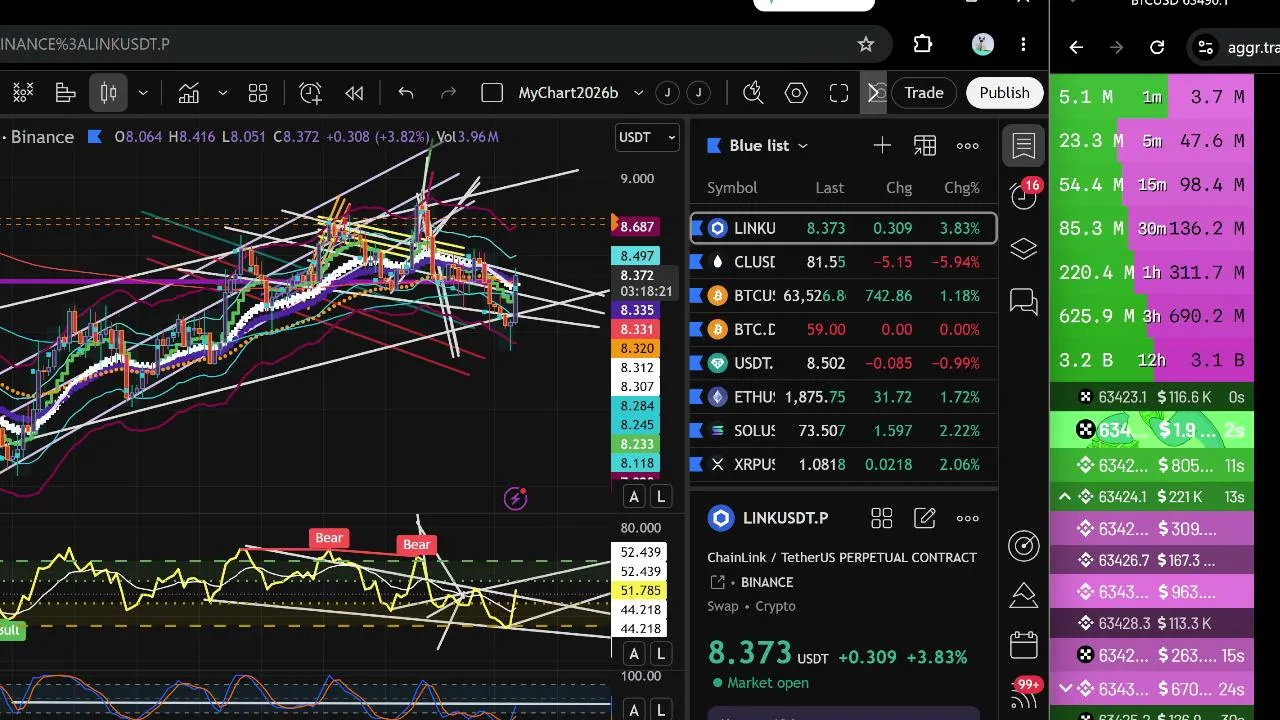Expand the indicators favorites dropdown arrow
This screenshot has height=720, width=1280.
click(223, 93)
